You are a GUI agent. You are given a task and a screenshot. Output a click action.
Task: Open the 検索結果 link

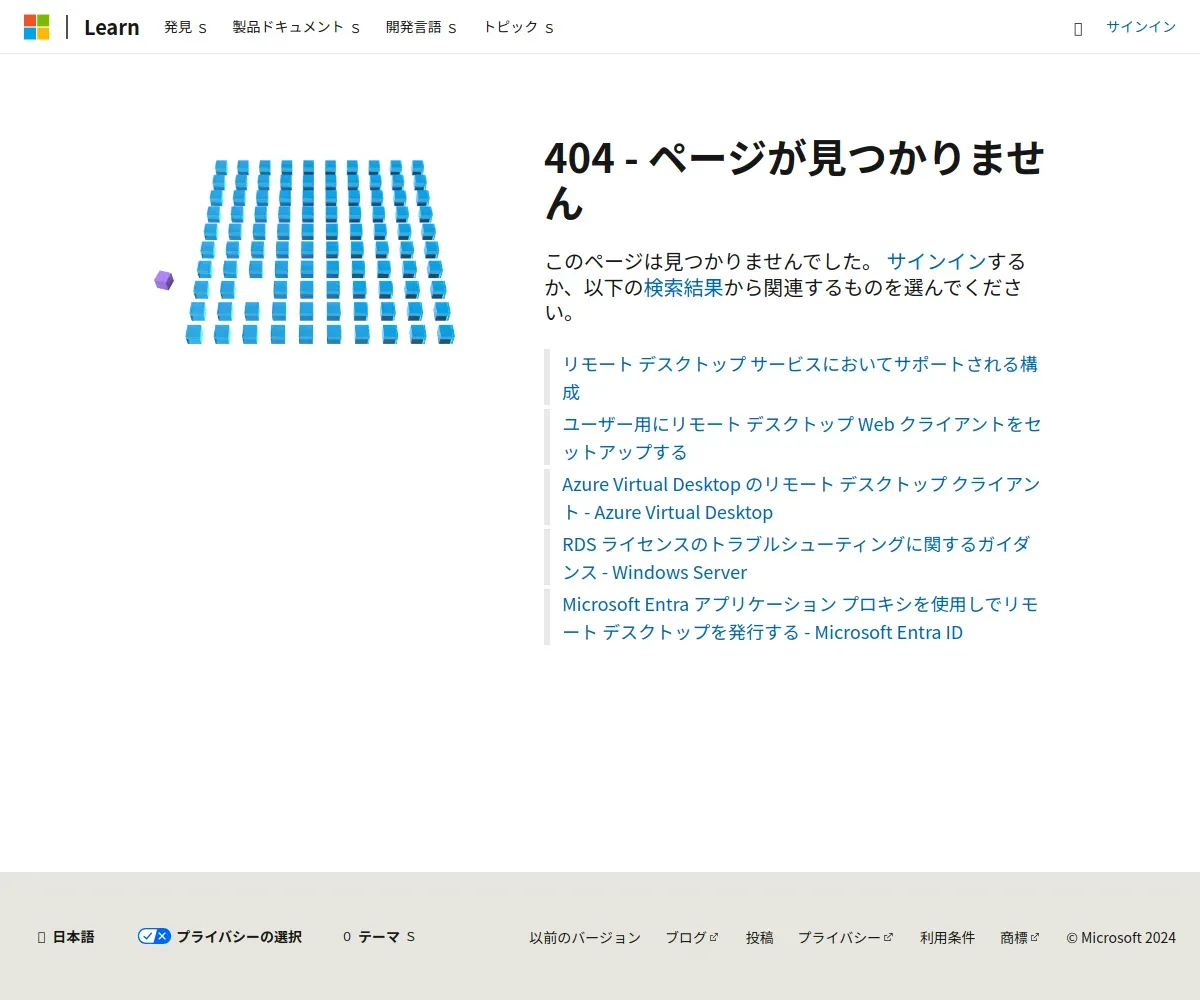point(683,288)
